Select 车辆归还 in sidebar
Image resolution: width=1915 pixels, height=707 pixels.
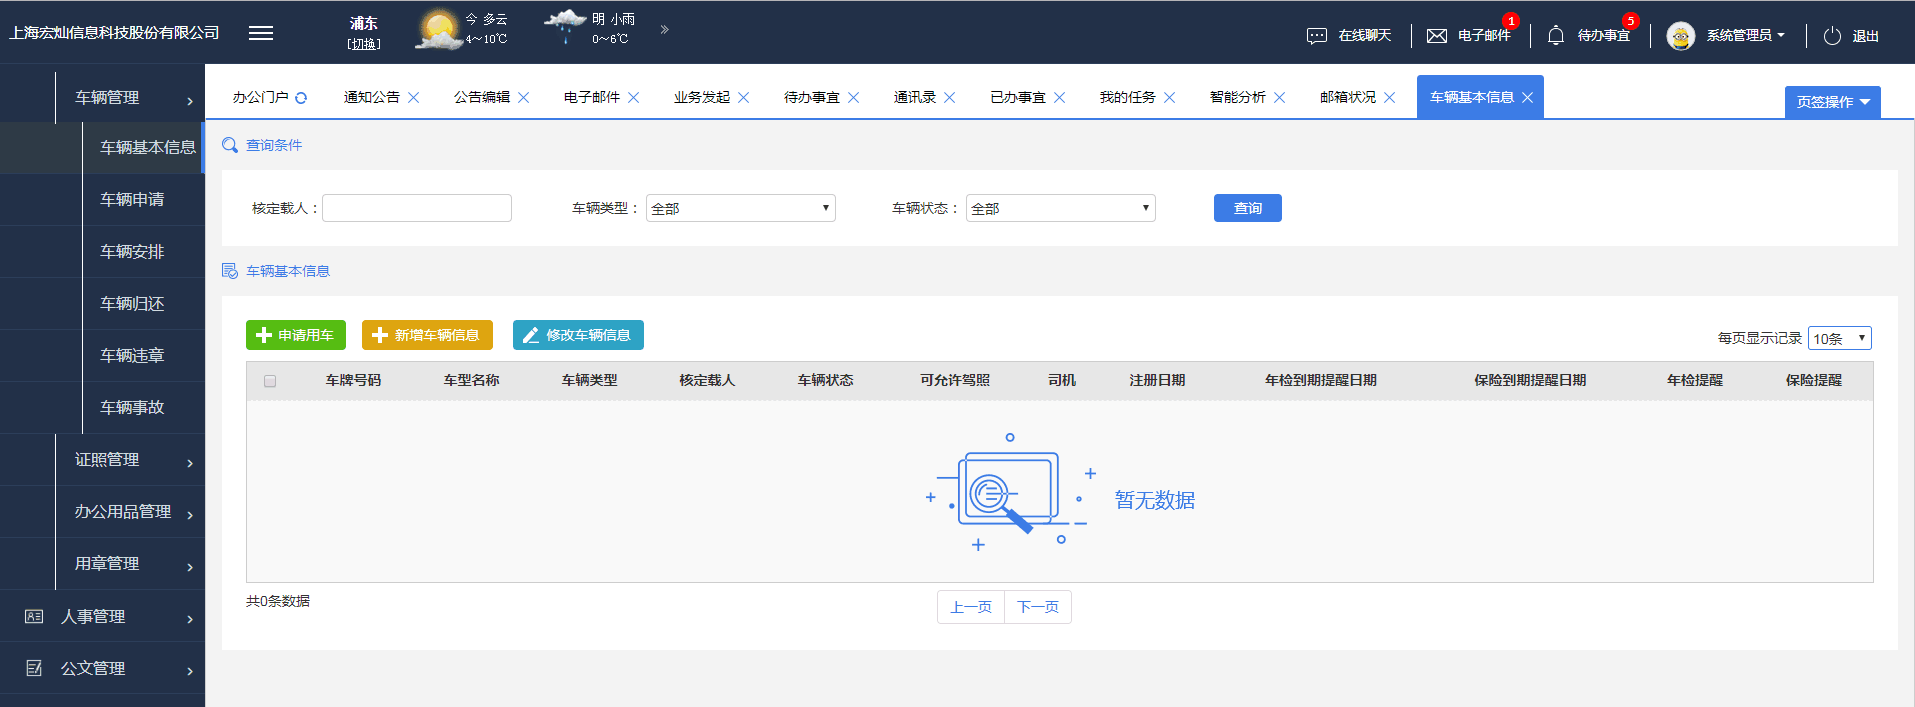click(132, 304)
